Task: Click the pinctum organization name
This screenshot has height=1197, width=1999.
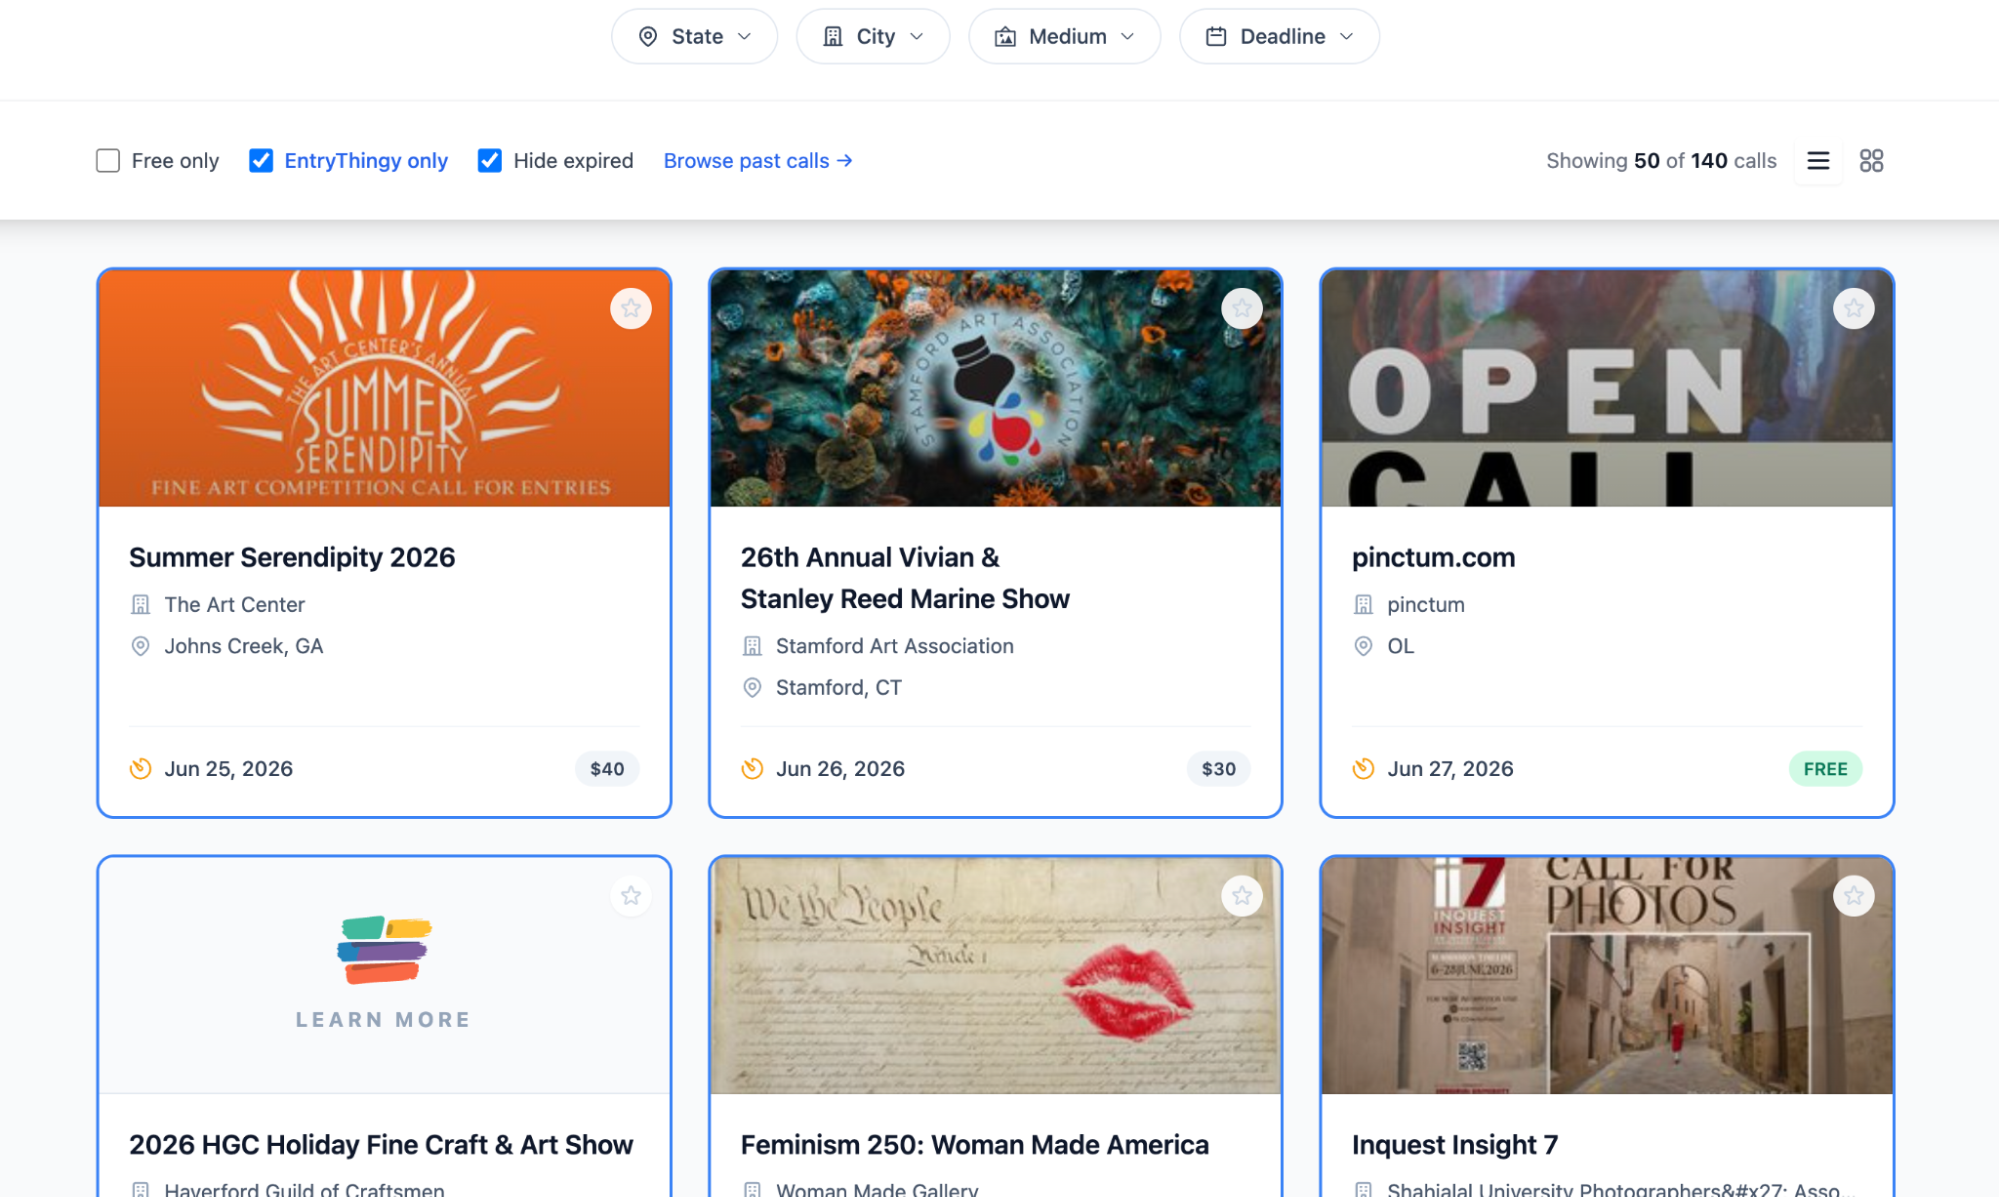Action: (x=1425, y=604)
